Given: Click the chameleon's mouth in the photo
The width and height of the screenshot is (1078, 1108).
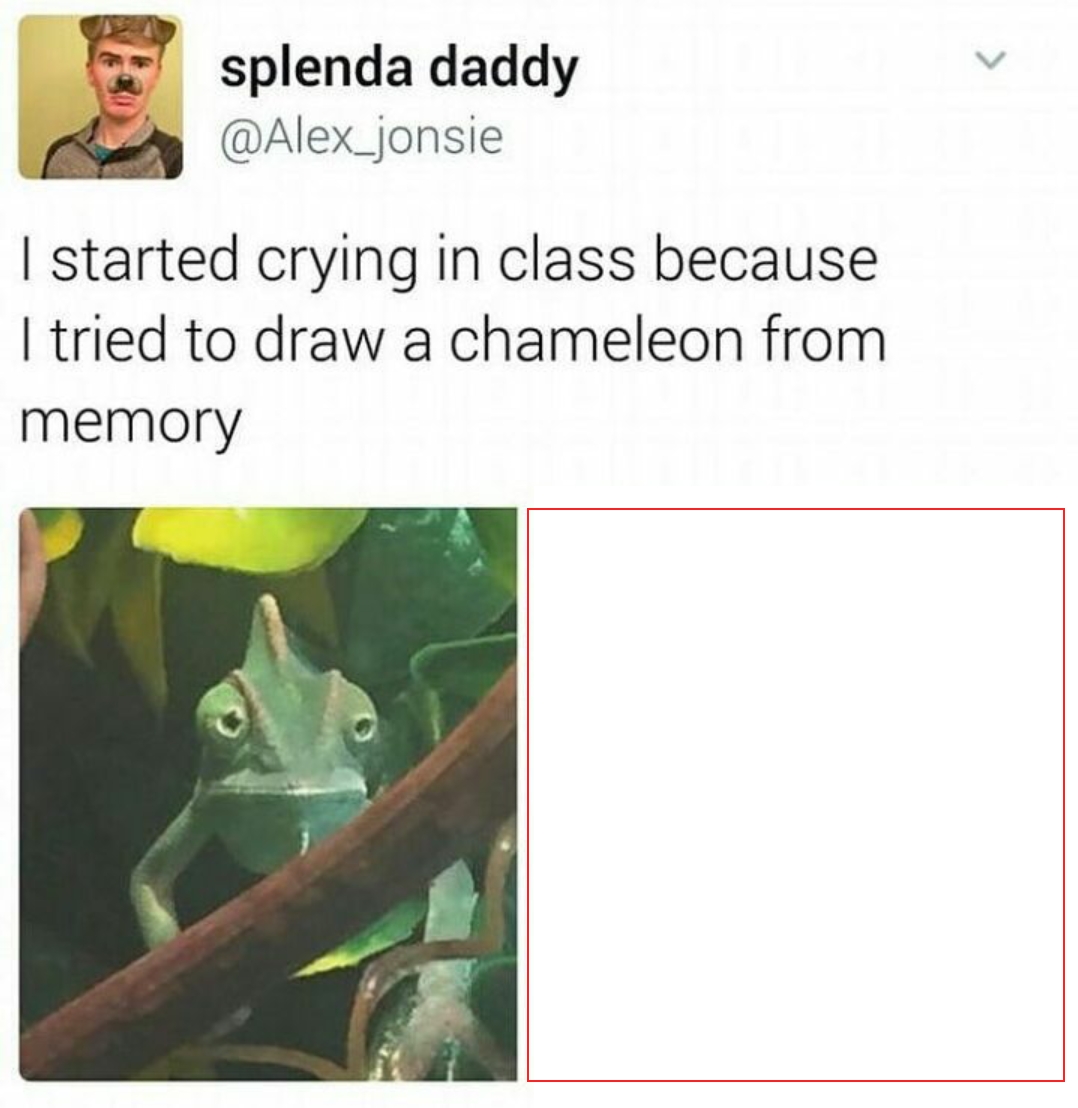Looking at the screenshot, I should point(288,793).
